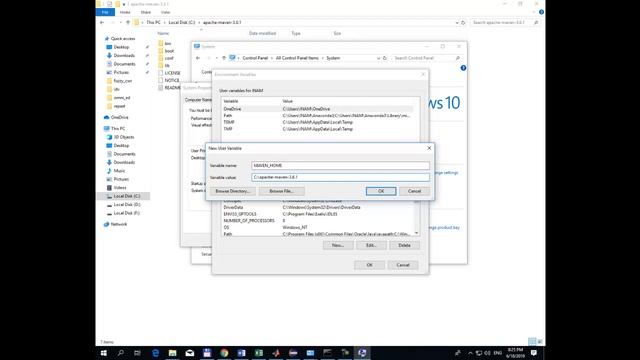The height and width of the screenshot is (360, 640).
Task: Click System window back arrow
Action: pyautogui.click(x=198, y=58)
